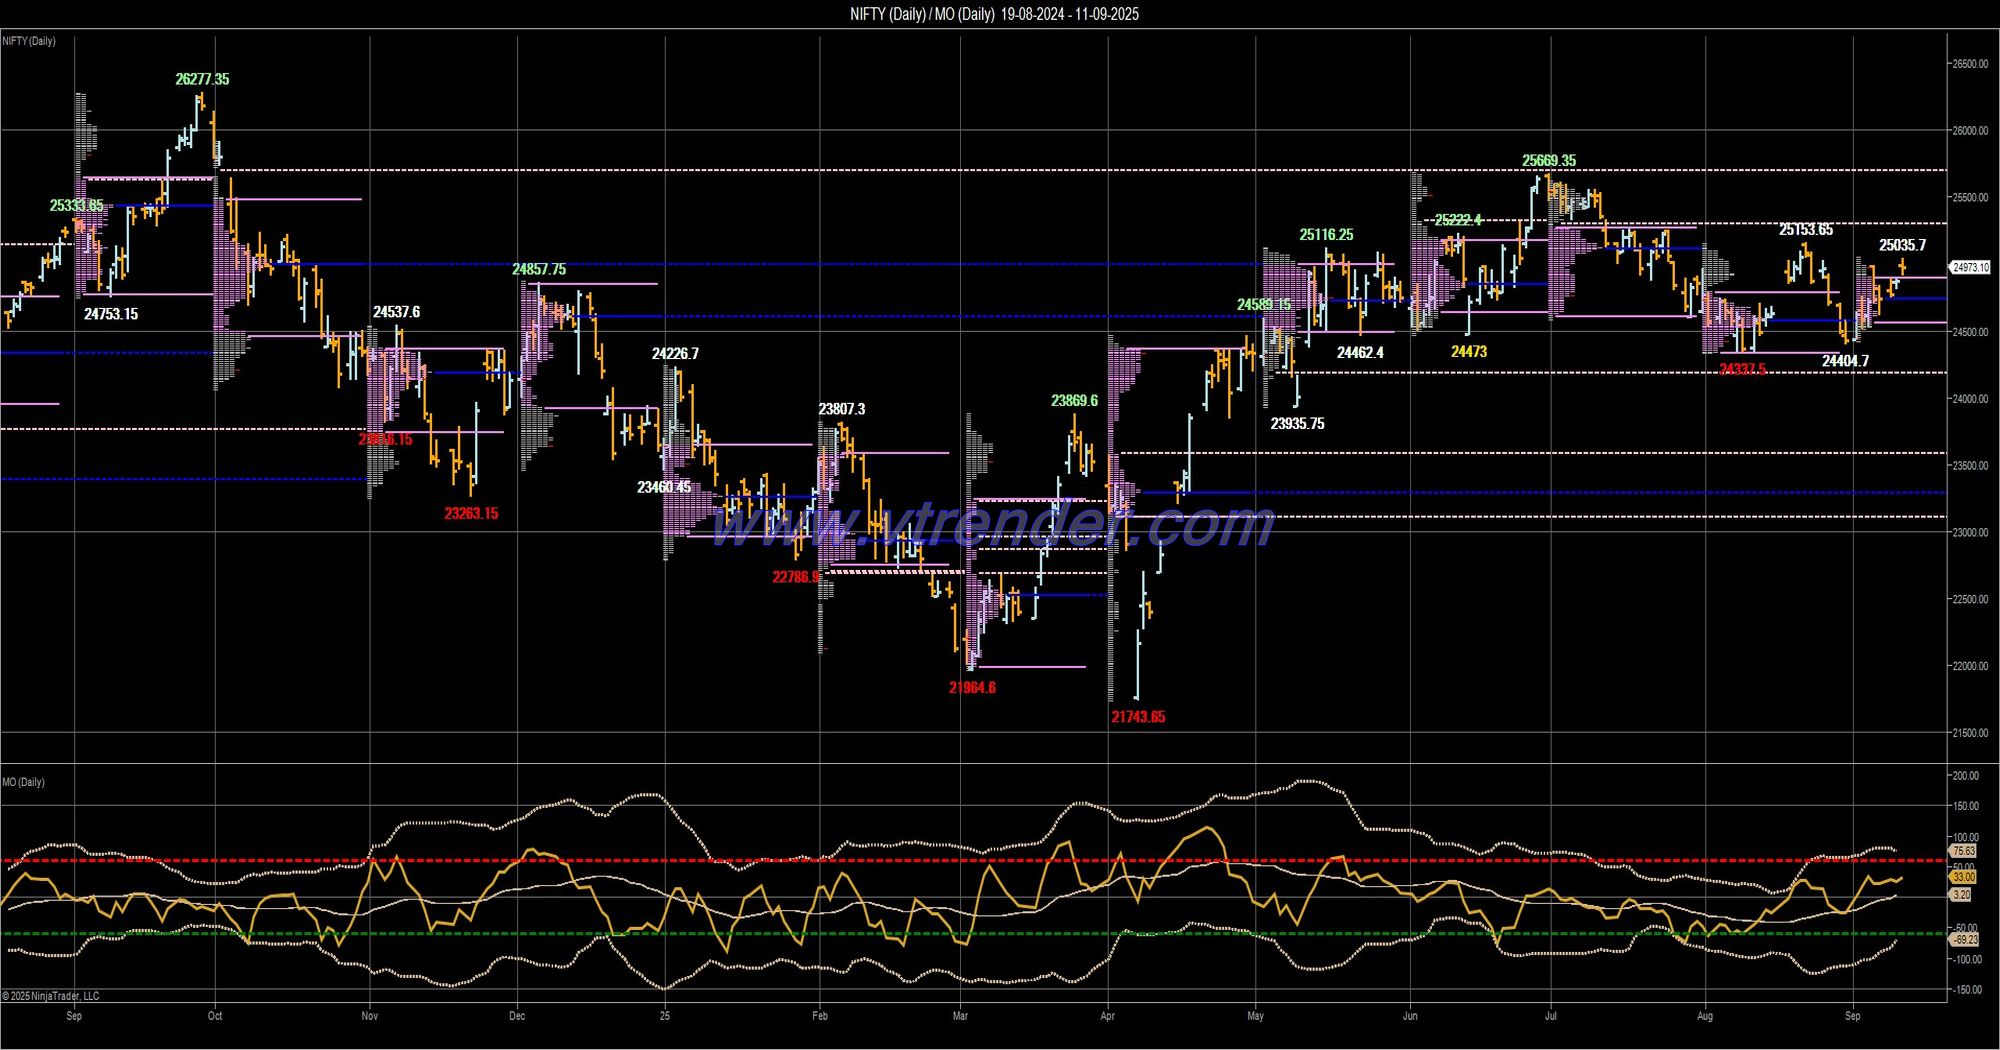Click the price label 24537.6

click(x=396, y=312)
